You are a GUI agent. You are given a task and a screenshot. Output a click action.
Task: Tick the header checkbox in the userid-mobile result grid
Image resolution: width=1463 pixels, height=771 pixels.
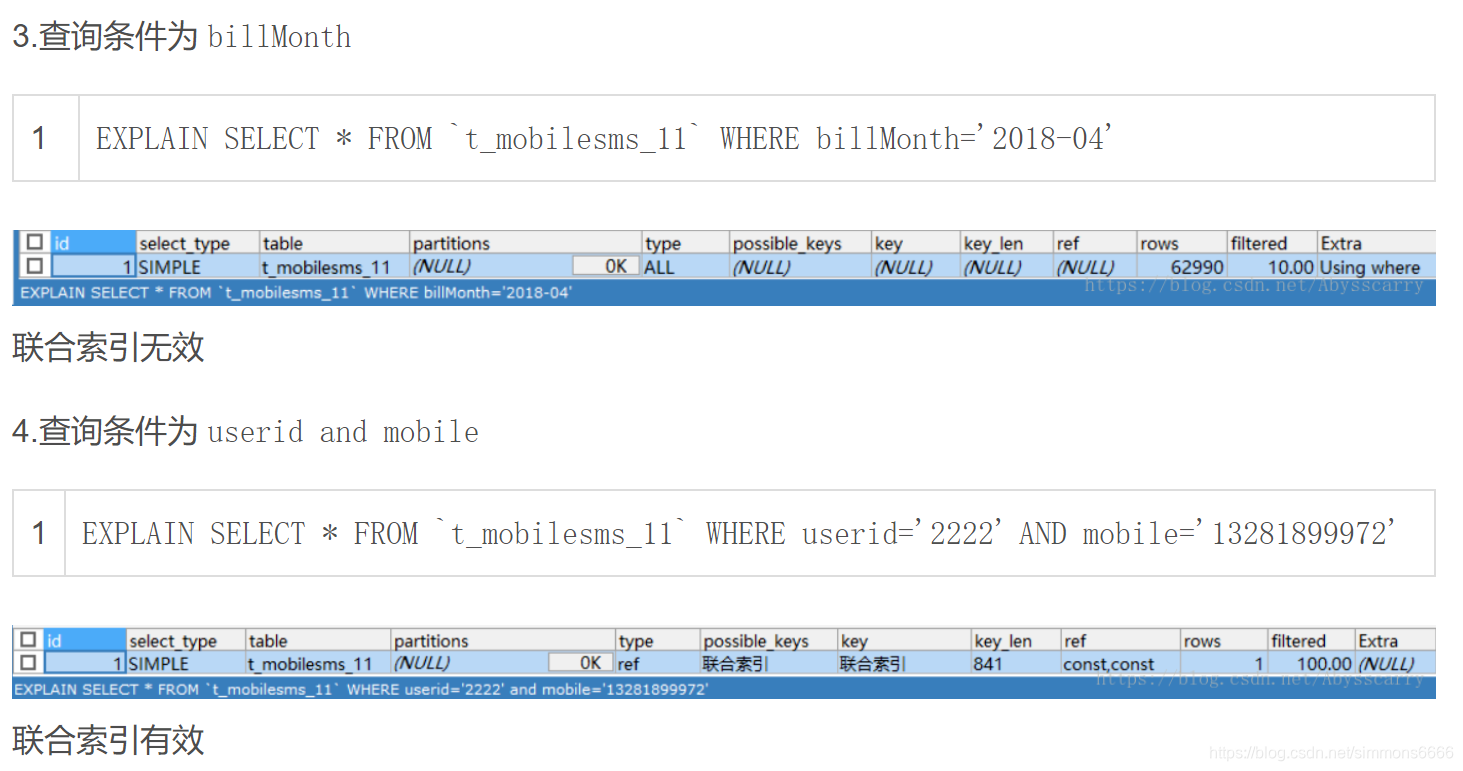click(x=28, y=639)
